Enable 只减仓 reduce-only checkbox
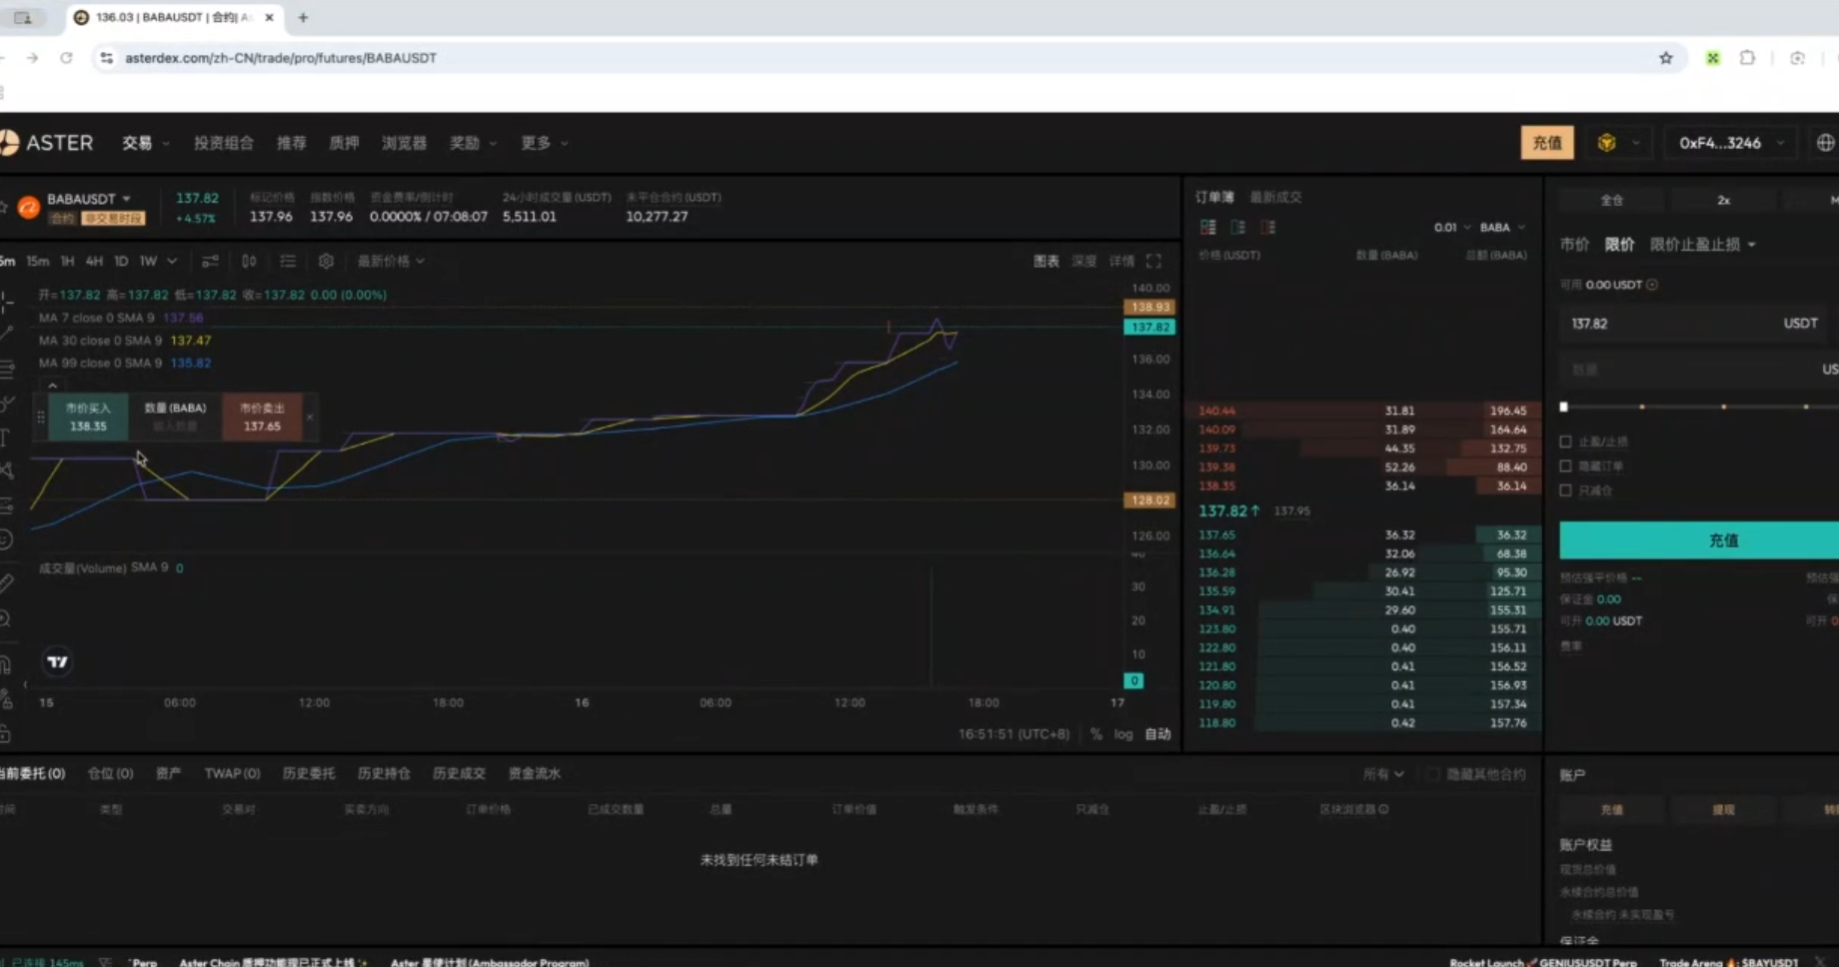The width and height of the screenshot is (1839, 967). [x=1566, y=490]
